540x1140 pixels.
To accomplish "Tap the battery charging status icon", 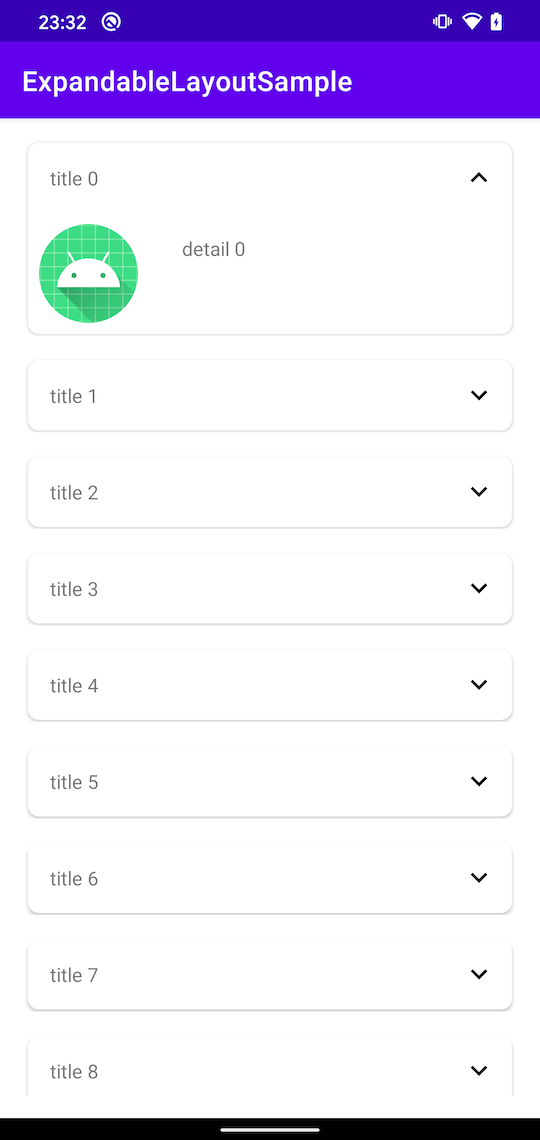I will 496,22.
